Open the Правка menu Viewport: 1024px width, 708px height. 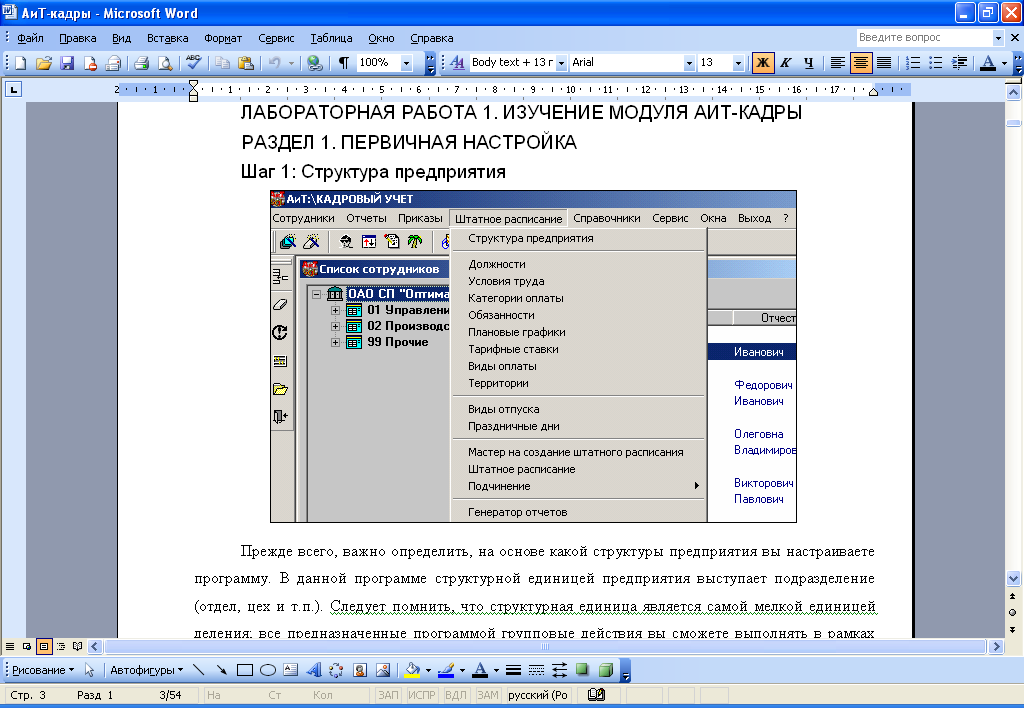tap(78, 38)
